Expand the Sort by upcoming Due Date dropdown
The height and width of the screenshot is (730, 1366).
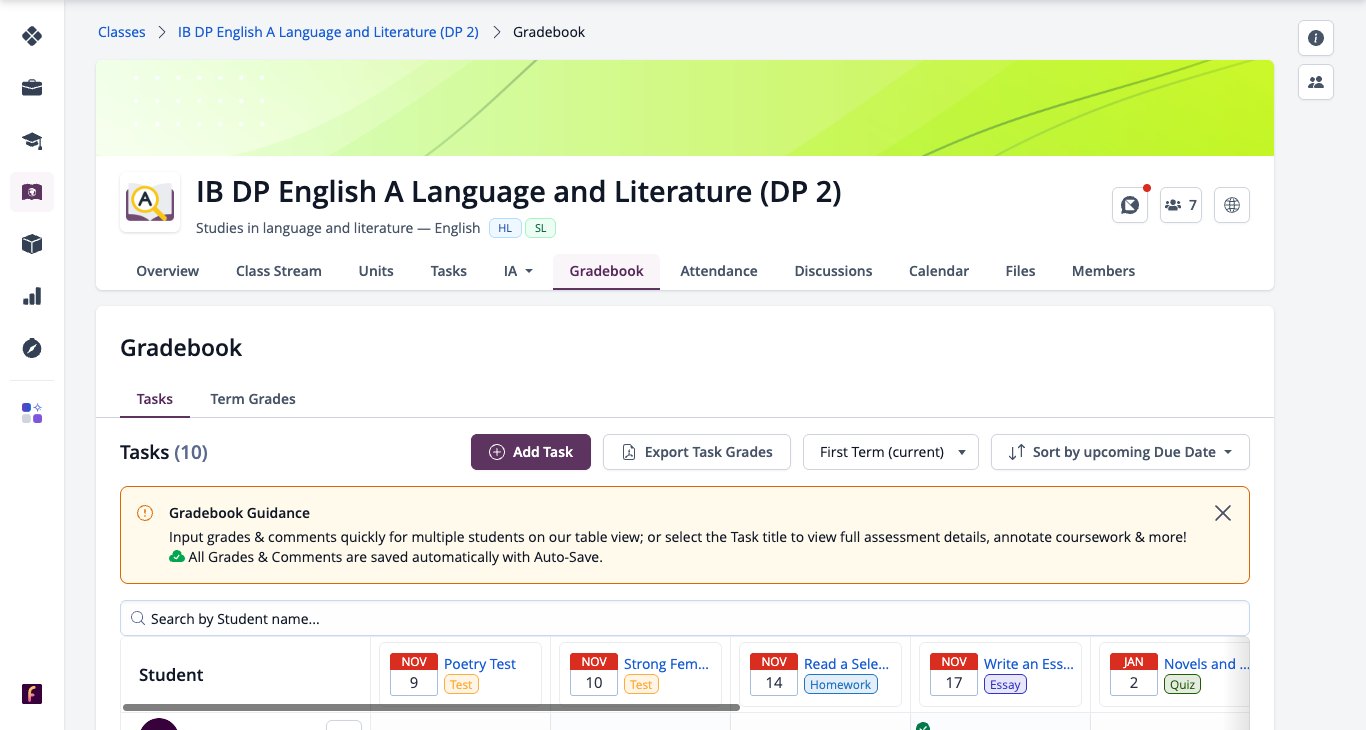(x=1120, y=452)
